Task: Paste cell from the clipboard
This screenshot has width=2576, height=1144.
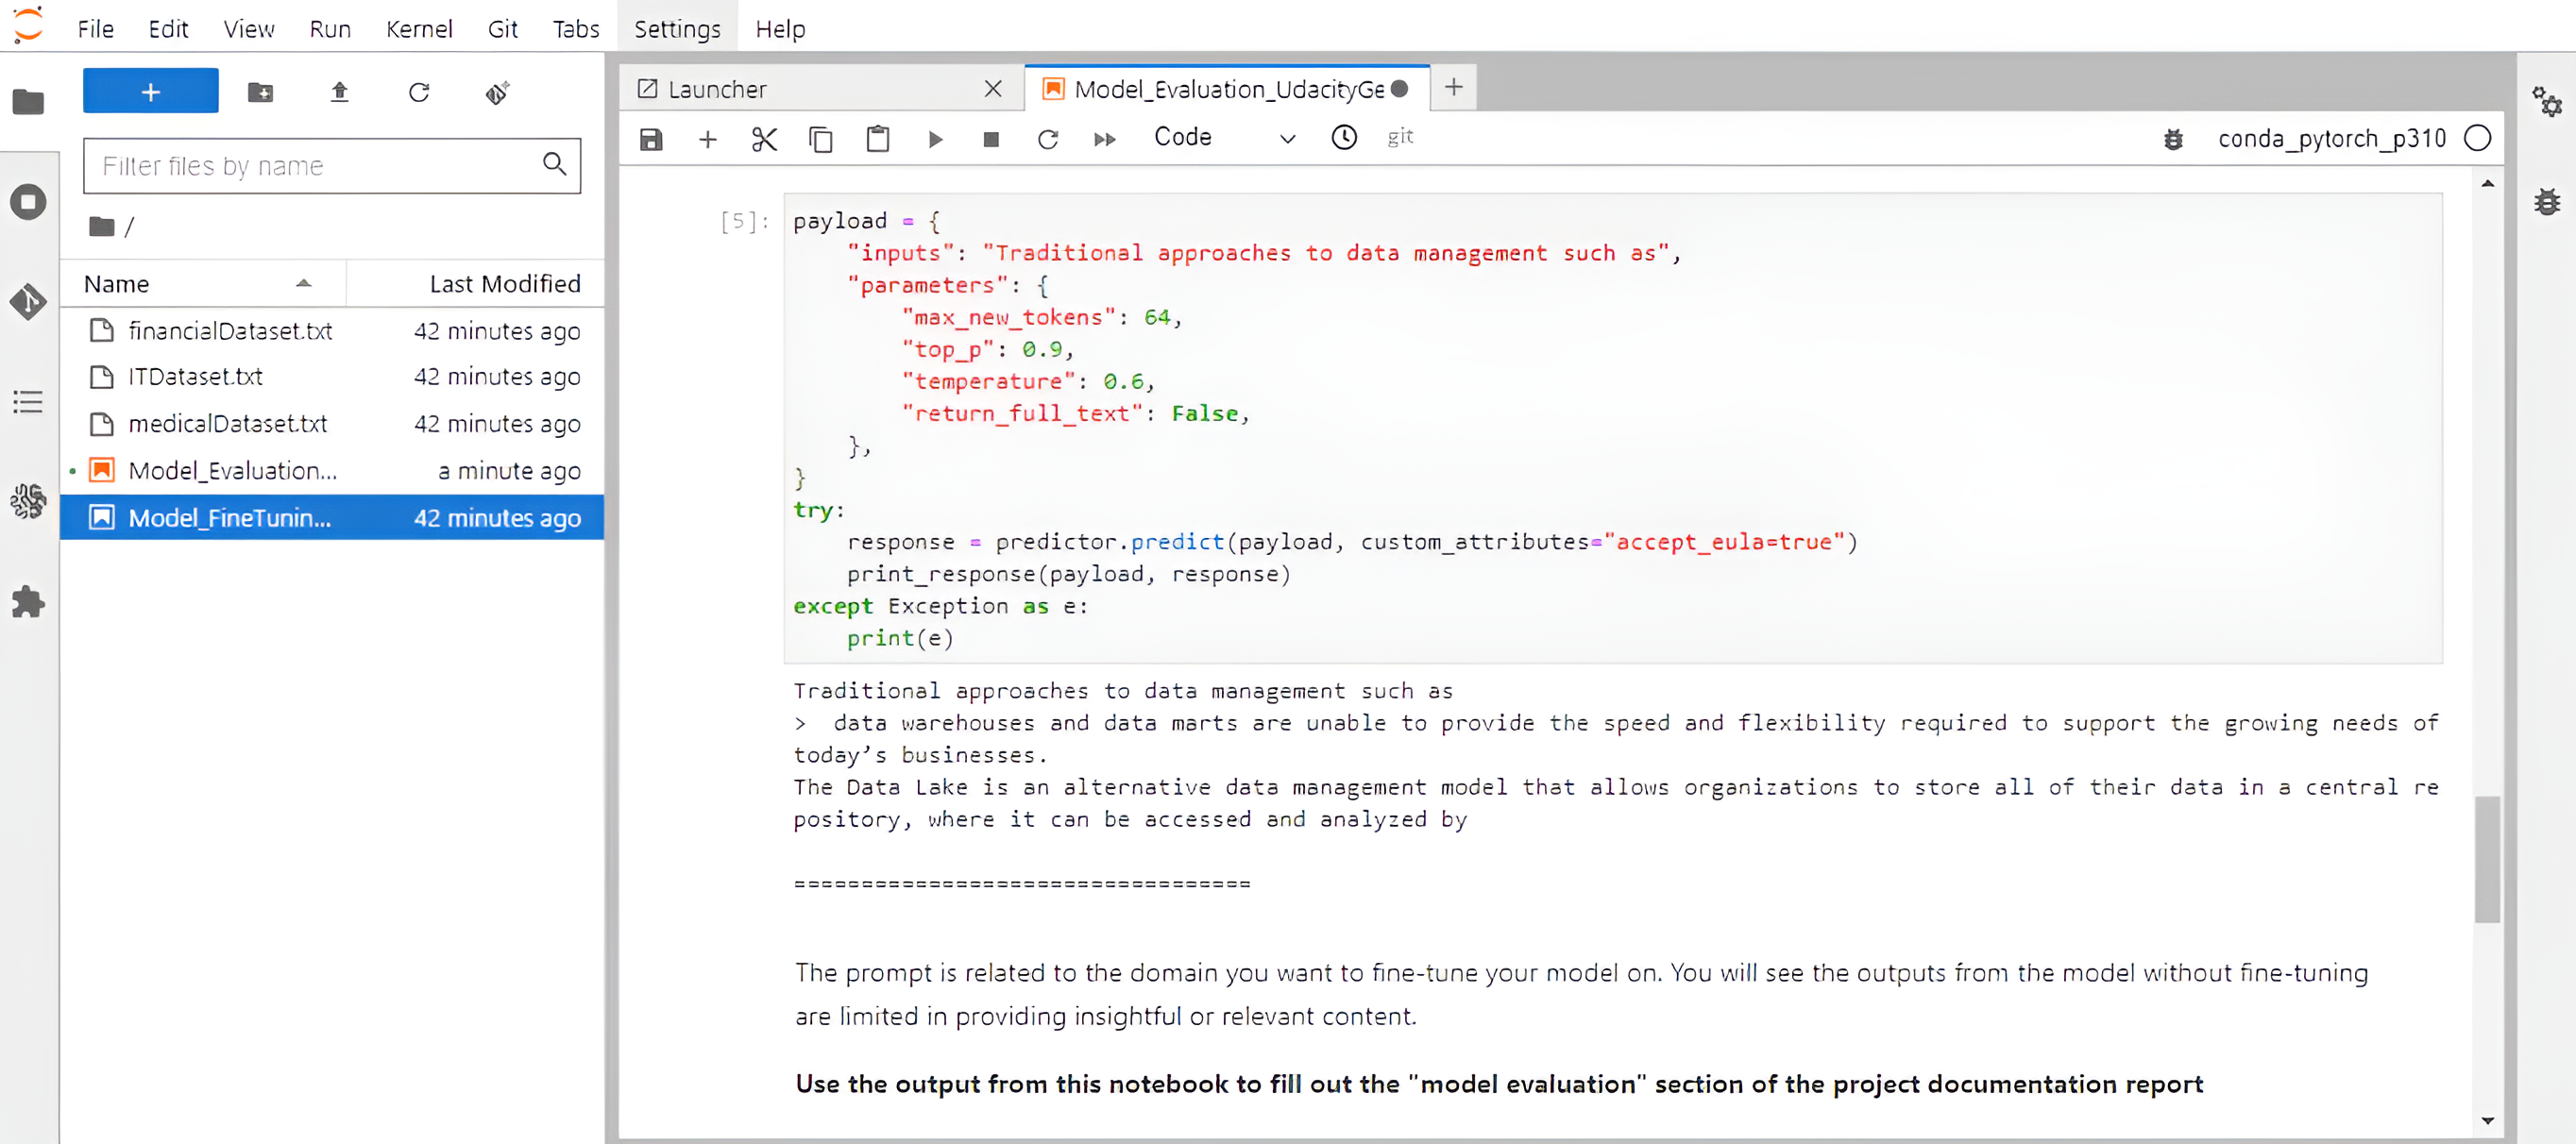Action: point(878,139)
